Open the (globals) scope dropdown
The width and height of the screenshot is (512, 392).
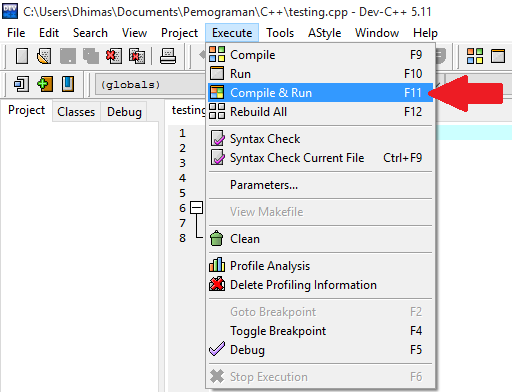point(150,84)
